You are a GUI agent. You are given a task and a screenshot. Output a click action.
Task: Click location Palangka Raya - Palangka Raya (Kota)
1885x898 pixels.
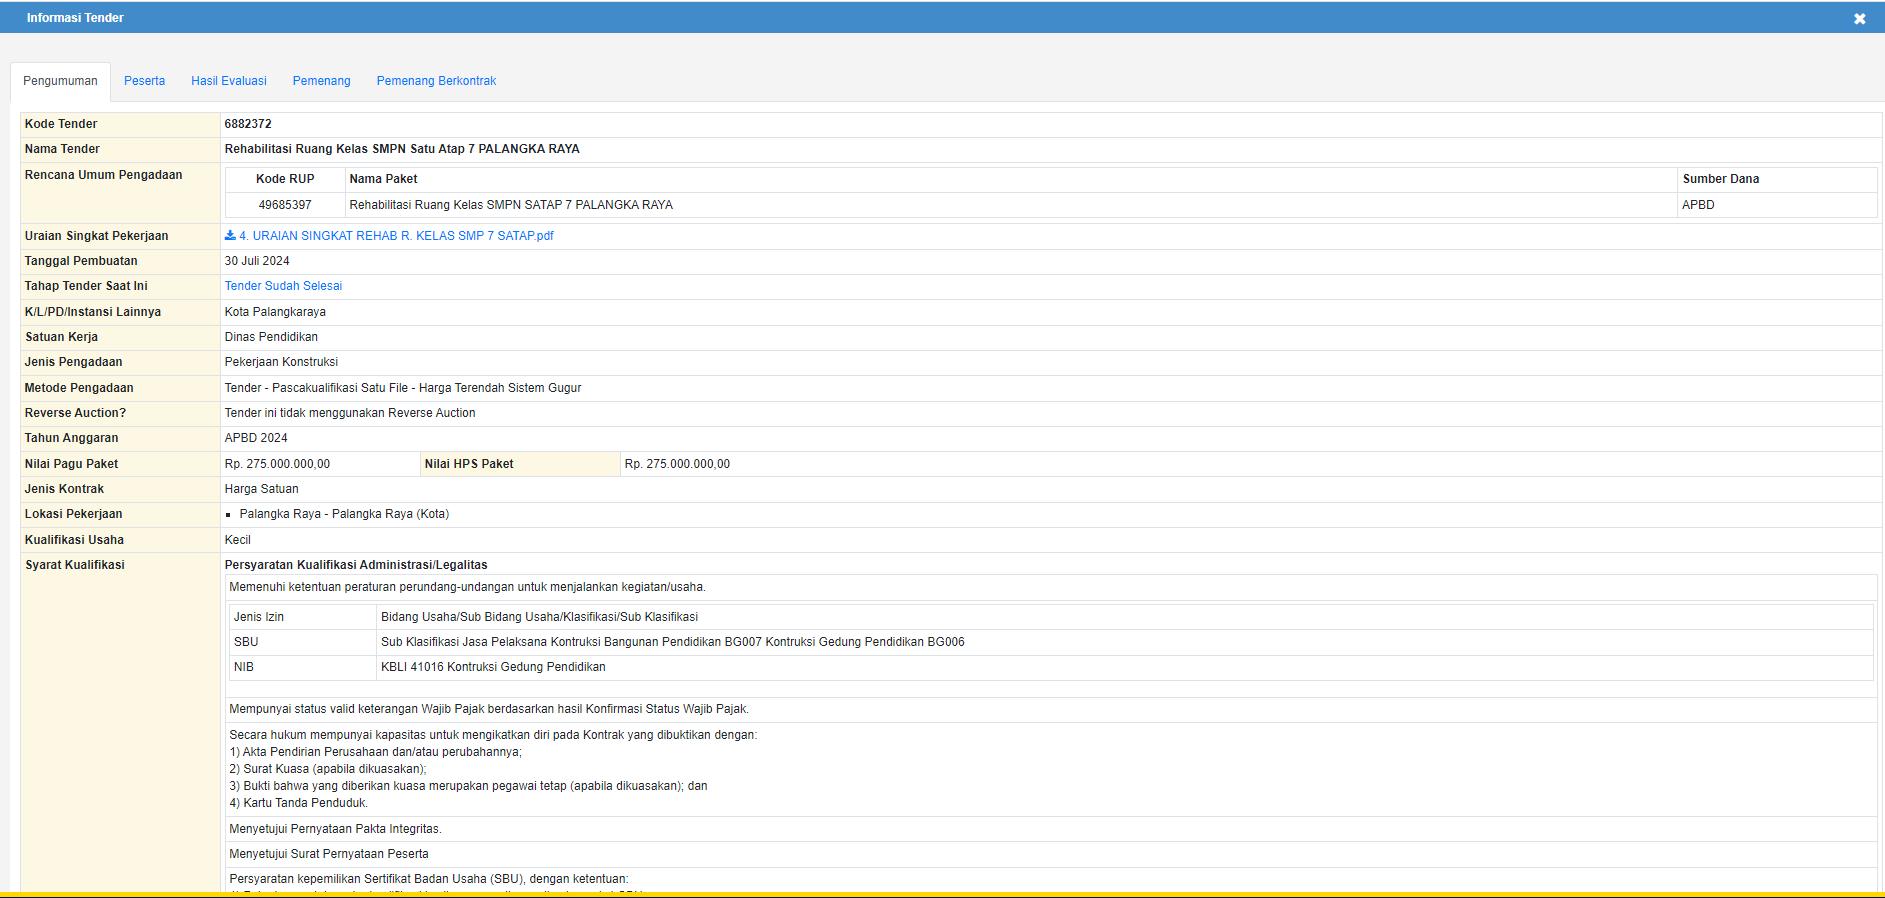click(x=344, y=514)
